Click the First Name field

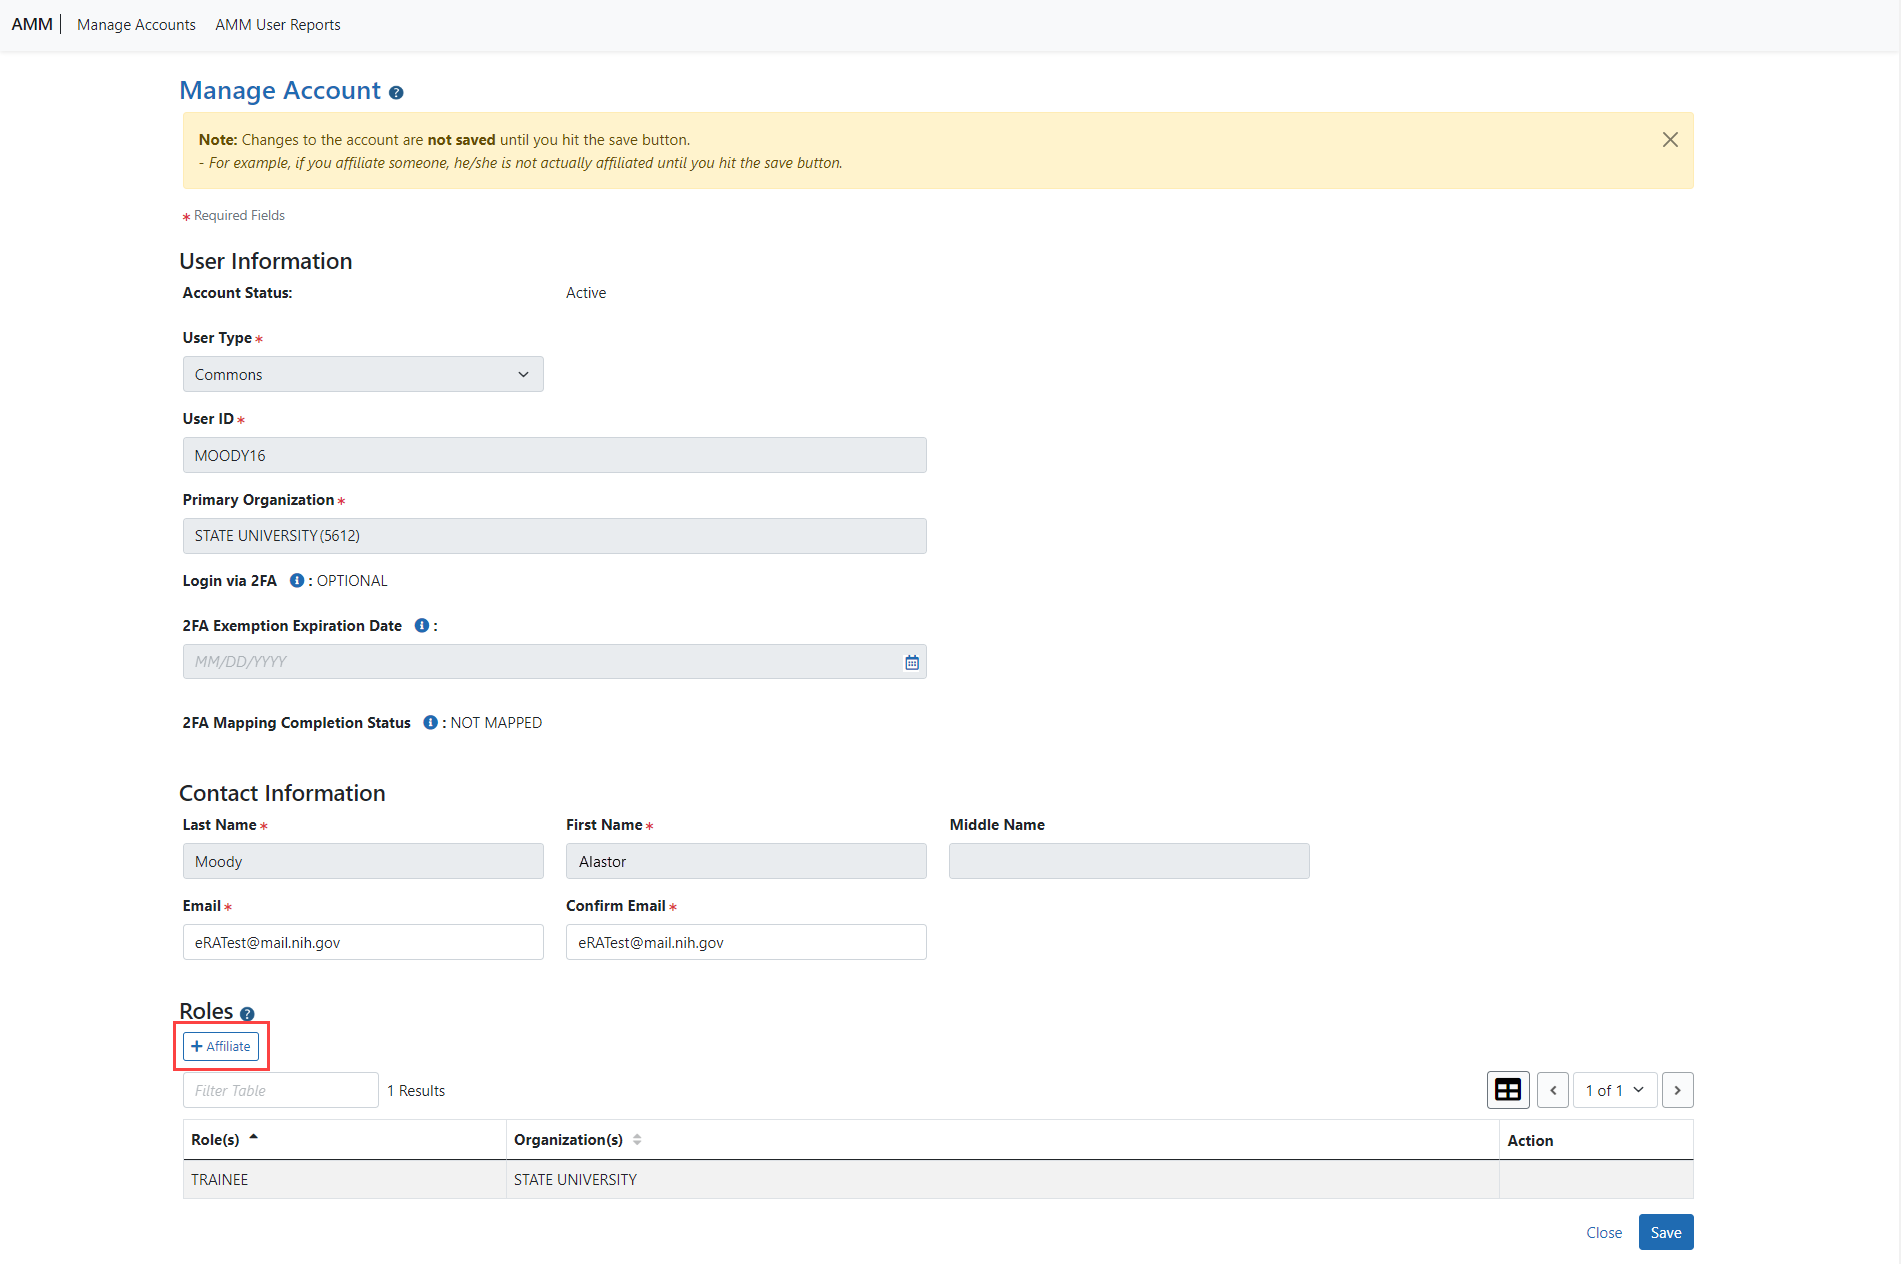[746, 861]
